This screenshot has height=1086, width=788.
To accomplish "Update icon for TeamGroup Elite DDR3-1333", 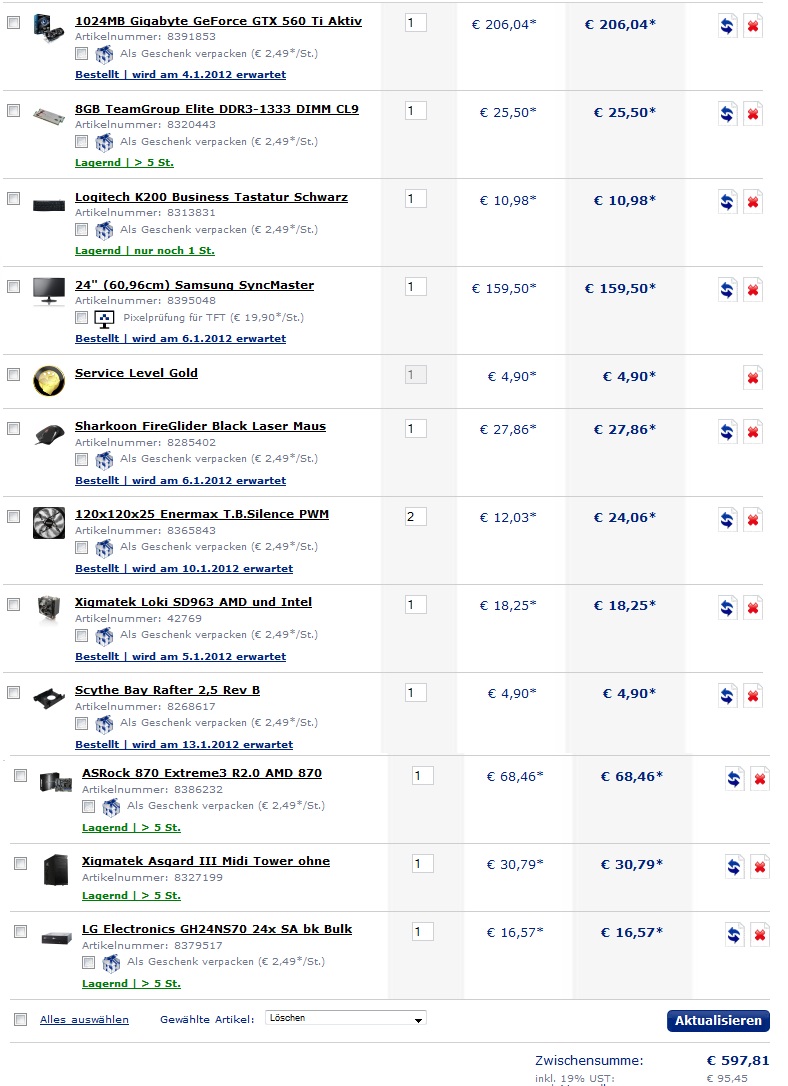I will tap(726, 114).
